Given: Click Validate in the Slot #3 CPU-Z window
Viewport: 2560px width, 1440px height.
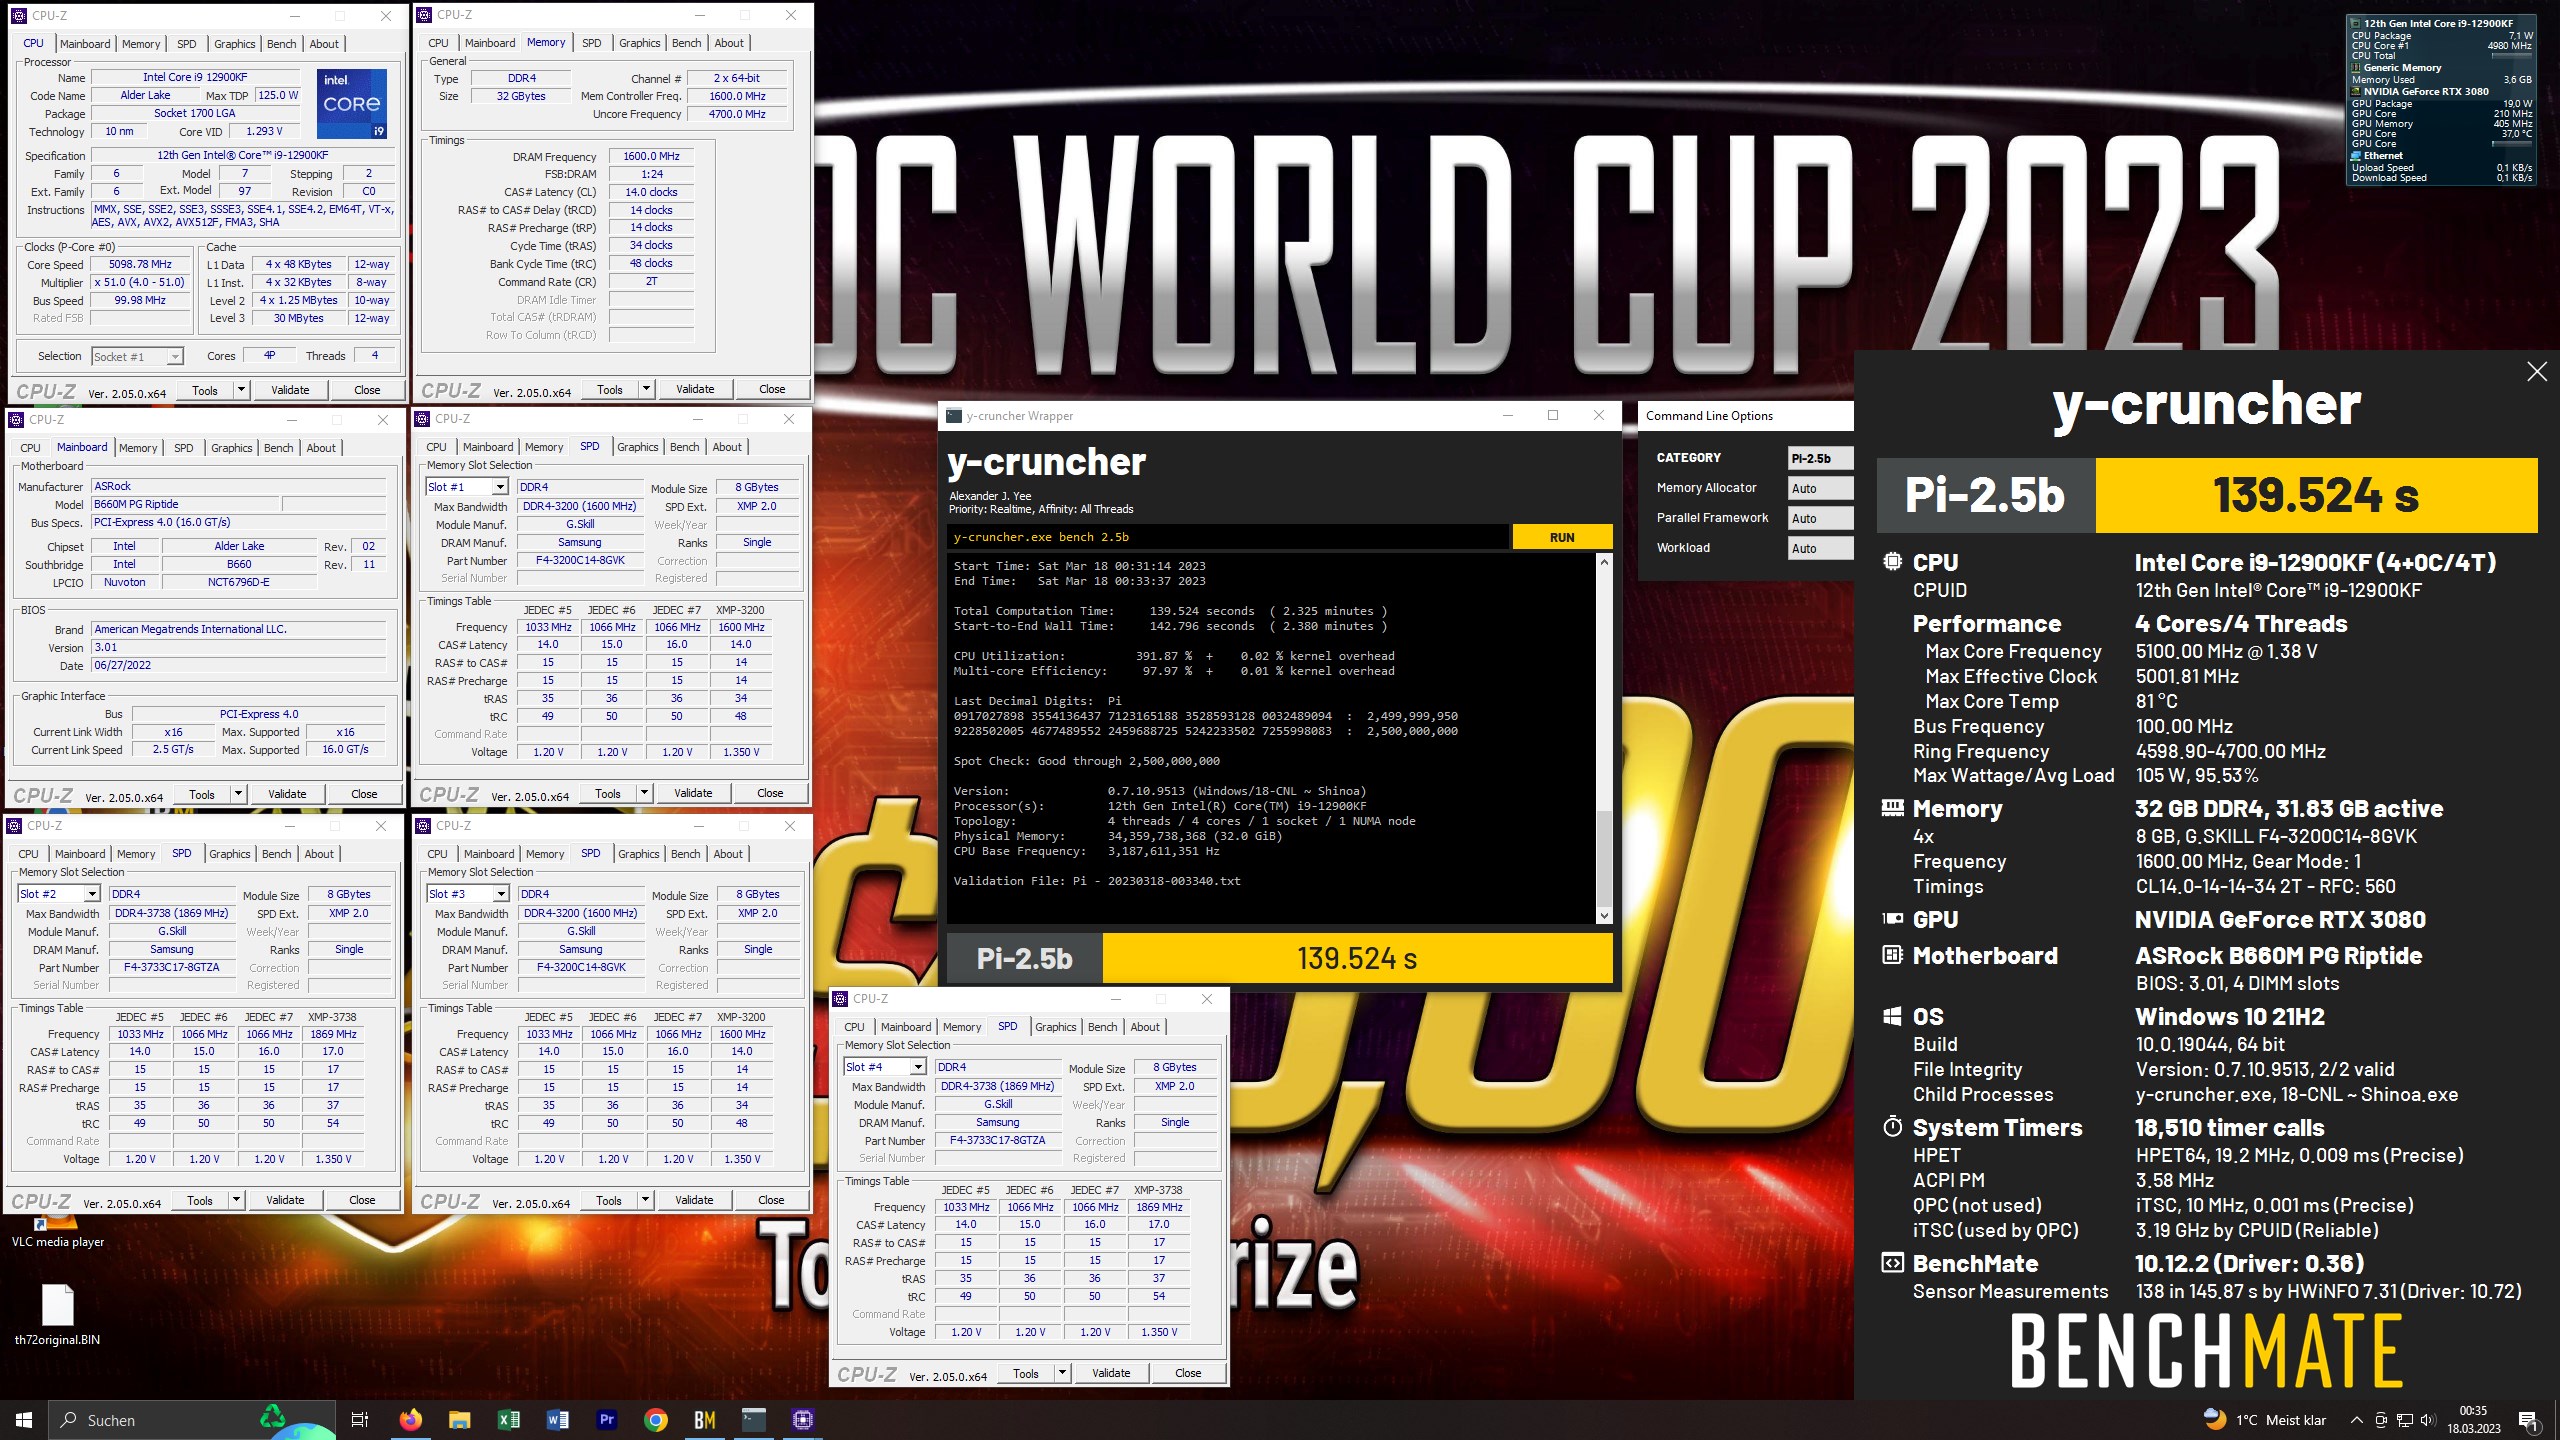Looking at the screenshot, I should coord(694,1200).
